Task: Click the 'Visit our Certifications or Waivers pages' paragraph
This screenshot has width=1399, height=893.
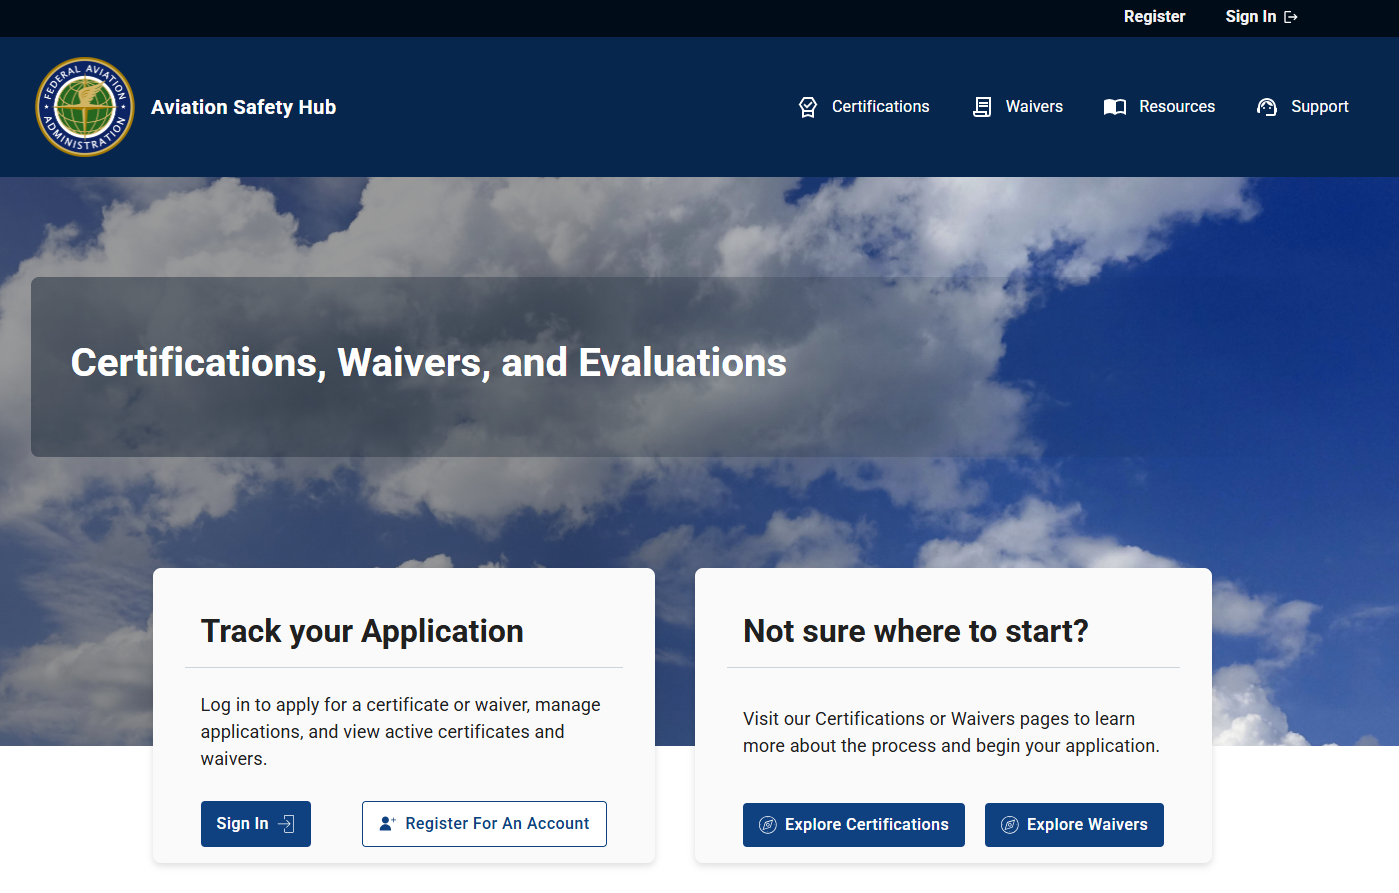Action: pyautogui.click(x=951, y=732)
